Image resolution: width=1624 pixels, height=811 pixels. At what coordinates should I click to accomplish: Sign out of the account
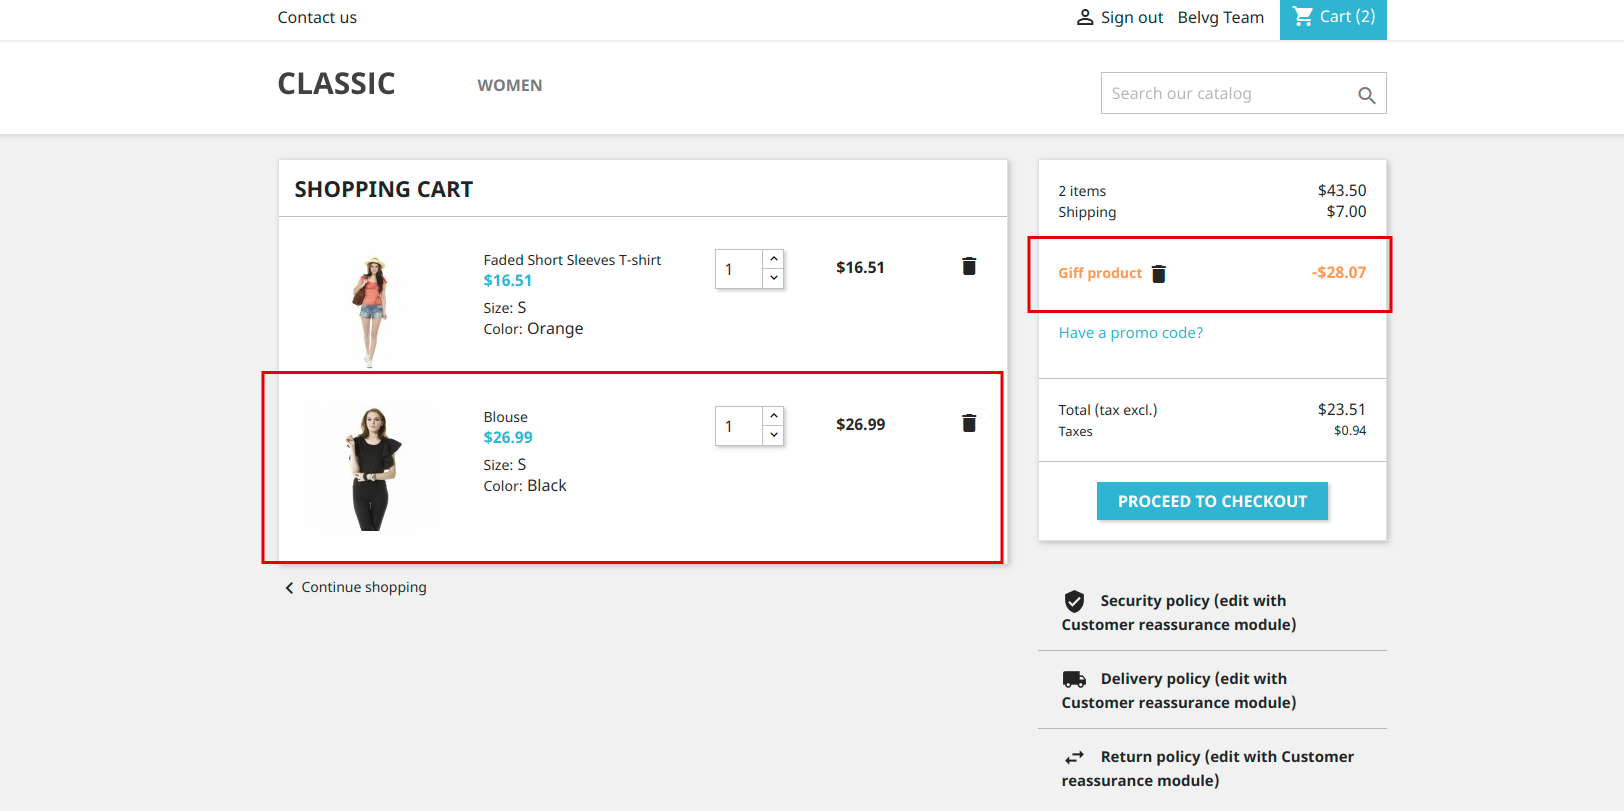coord(1132,17)
